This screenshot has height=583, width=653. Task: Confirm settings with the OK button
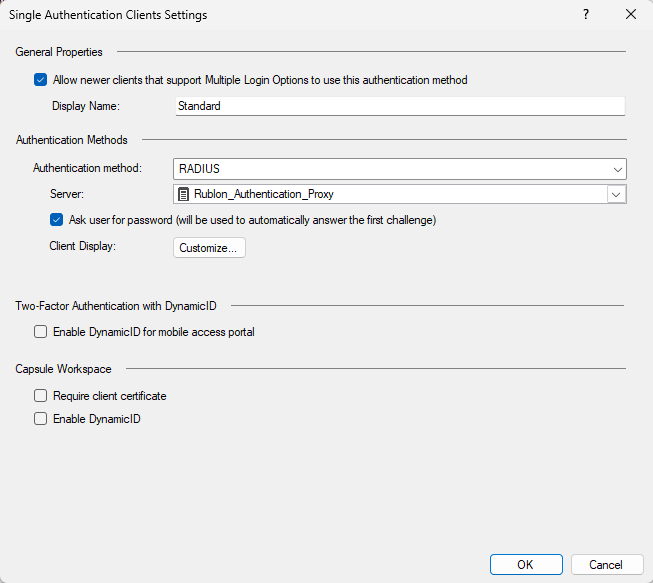(526, 565)
